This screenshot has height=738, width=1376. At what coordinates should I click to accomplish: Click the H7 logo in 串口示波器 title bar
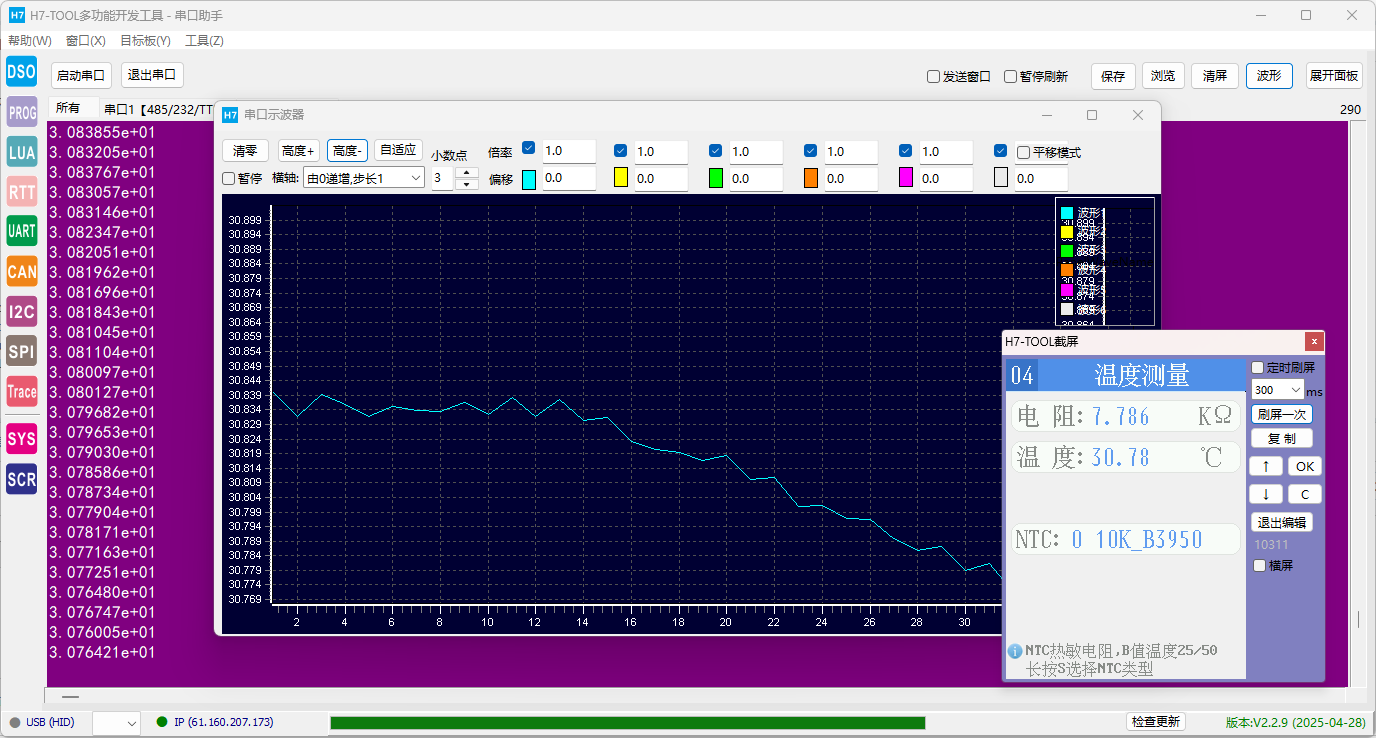(230, 115)
